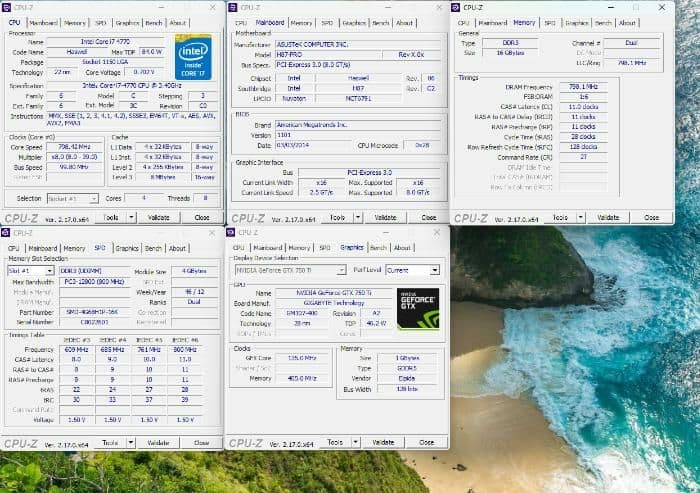Click the GPU Name field in Graphics window
The width and height of the screenshot is (700, 493).
point(333,293)
